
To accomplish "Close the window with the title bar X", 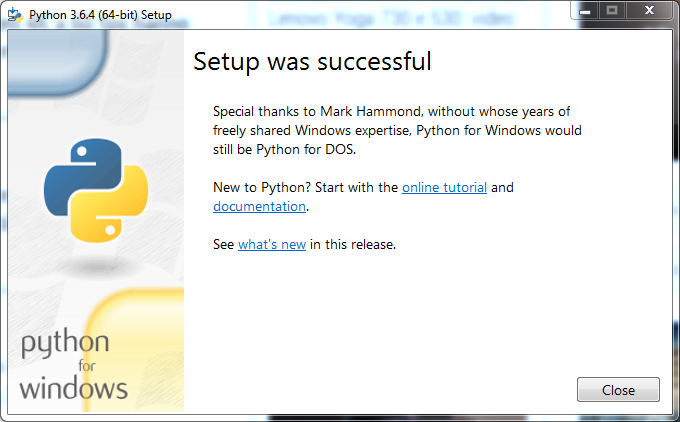I will pos(649,10).
